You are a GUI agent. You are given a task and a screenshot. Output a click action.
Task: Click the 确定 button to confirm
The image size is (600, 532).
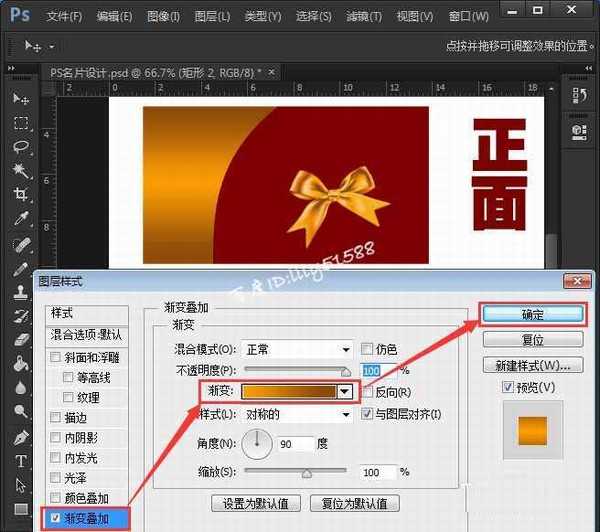(532, 314)
